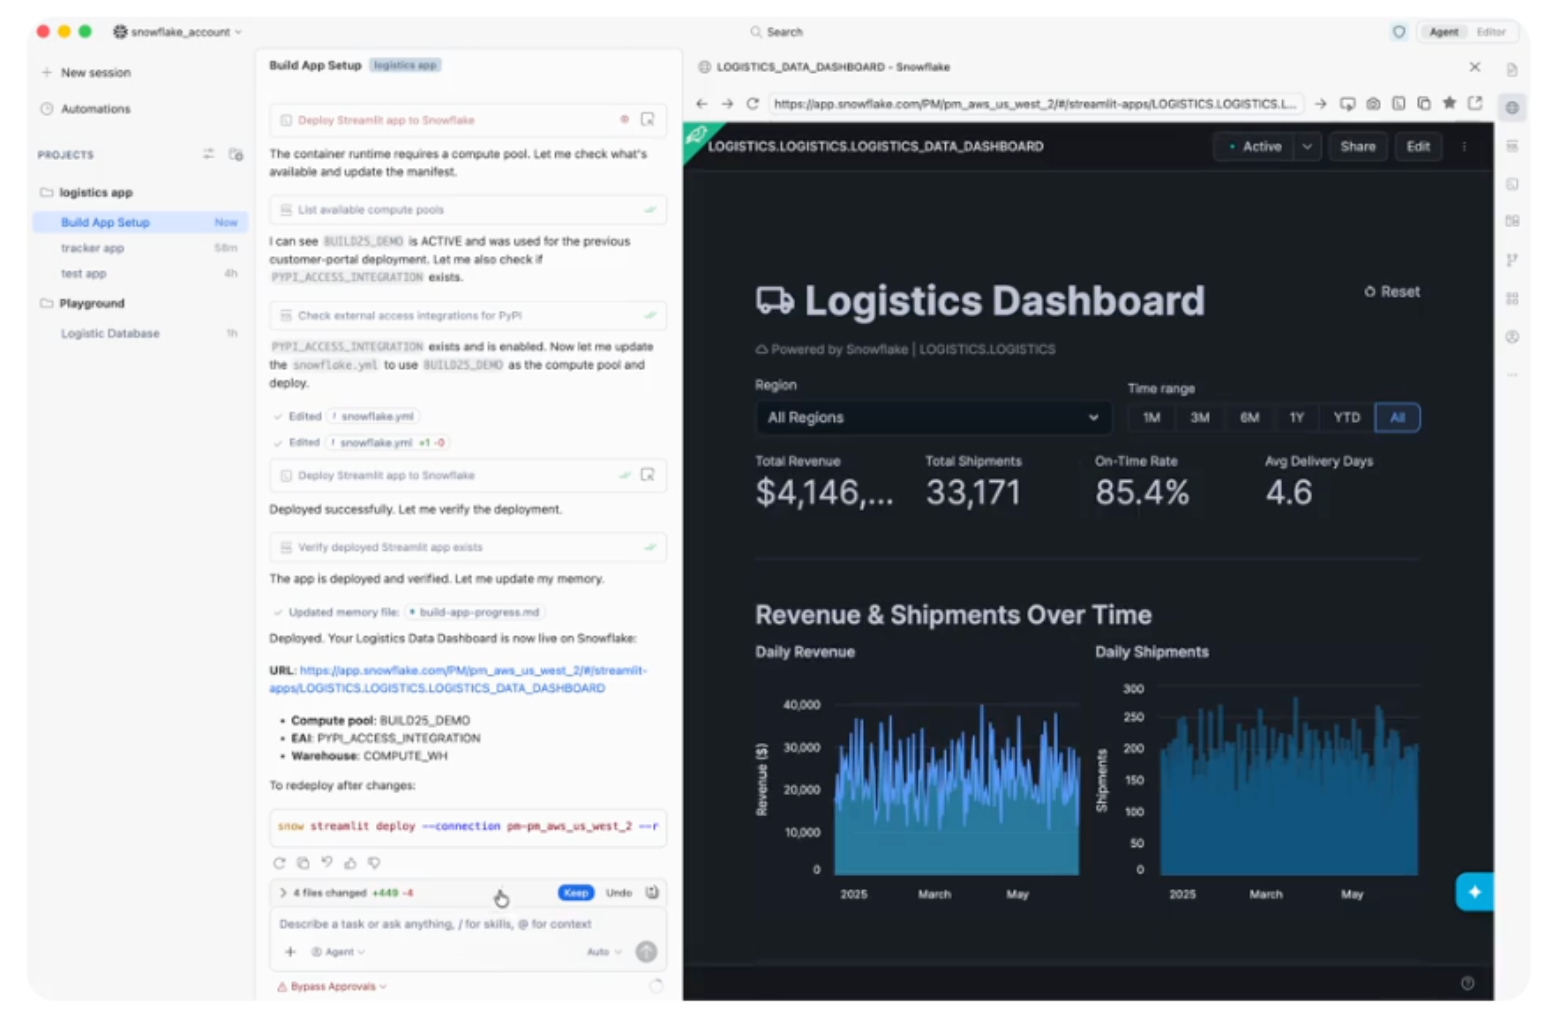Switch to Editor mode toggle
Image resolution: width=1550 pixels, height=1030 pixels.
(1490, 32)
